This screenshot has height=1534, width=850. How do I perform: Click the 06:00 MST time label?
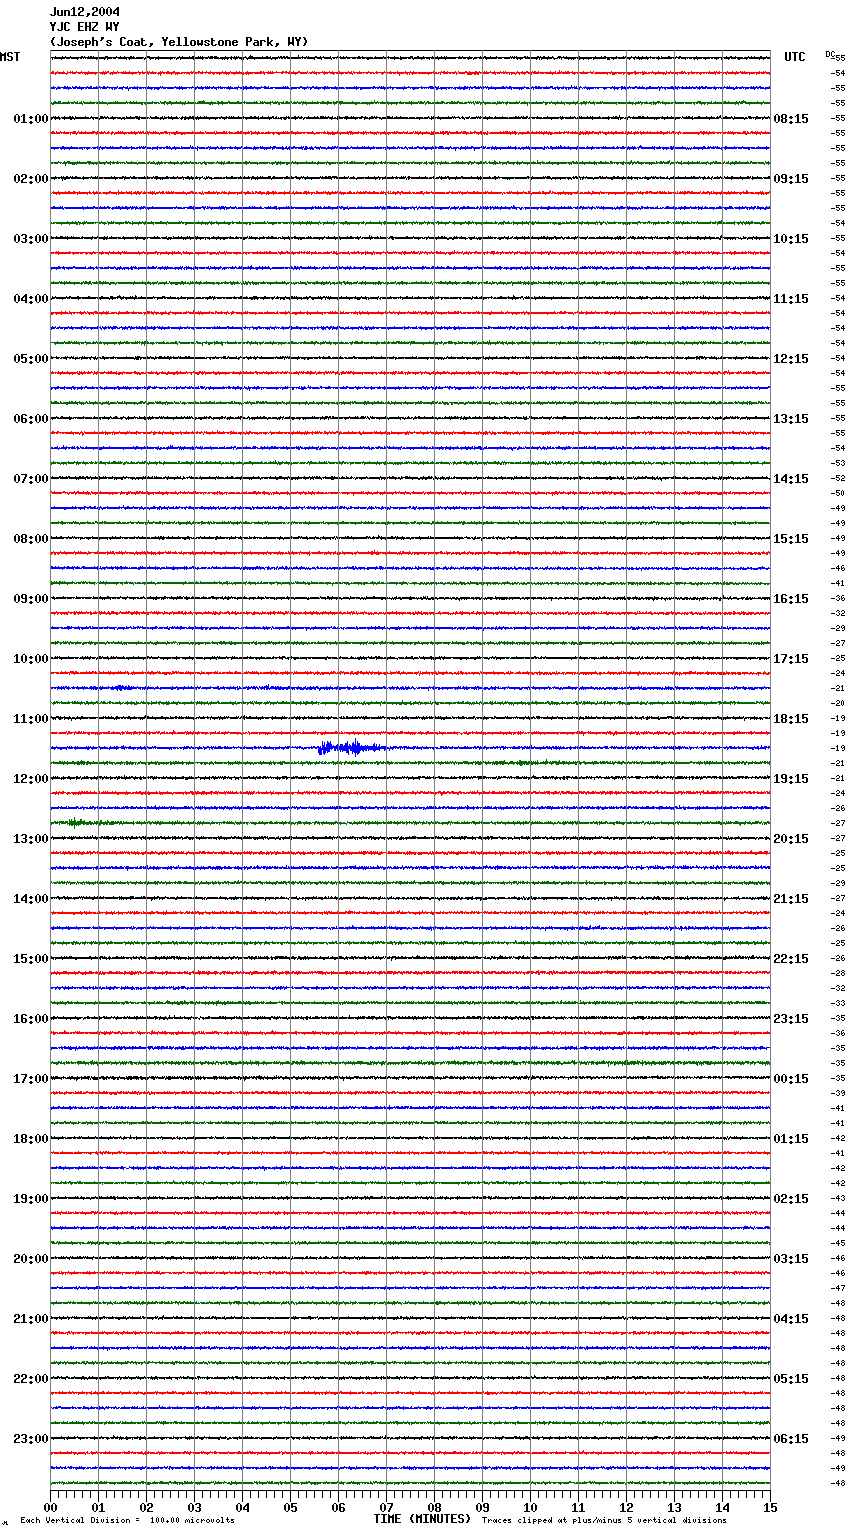(x=31, y=419)
